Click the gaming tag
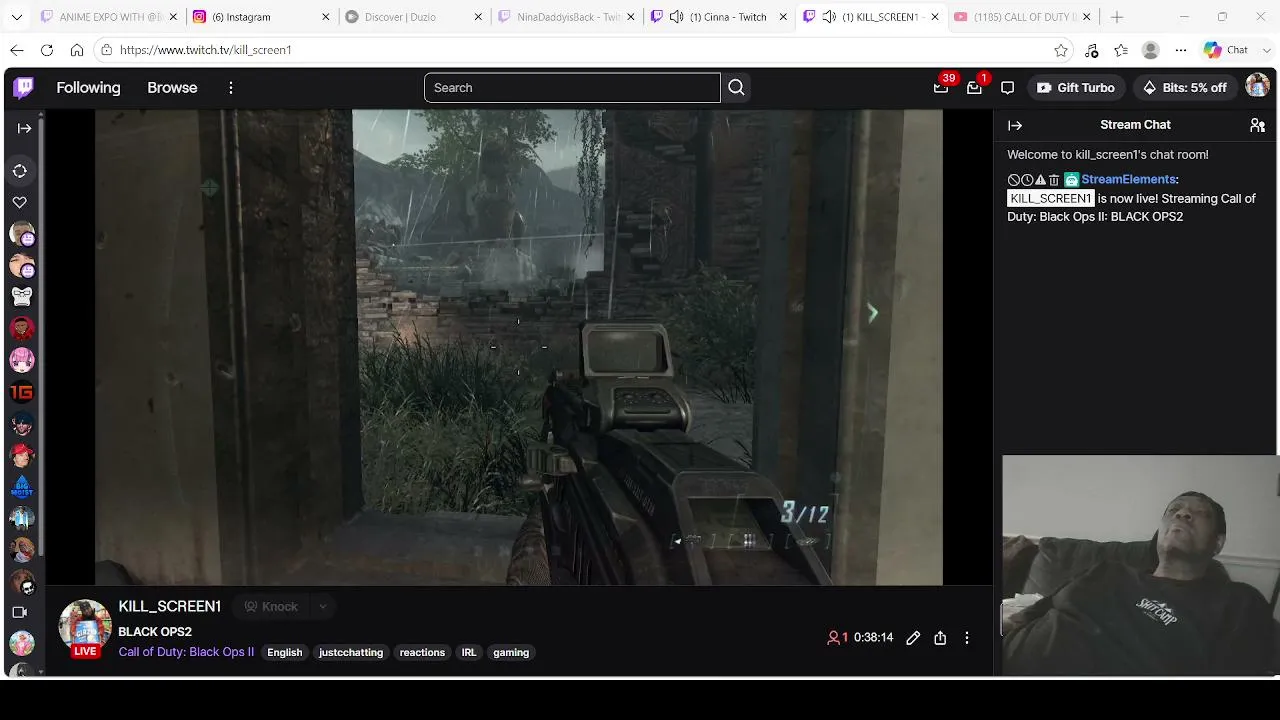1280x720 pixels. pyautogui.click(x=511, y=653)
